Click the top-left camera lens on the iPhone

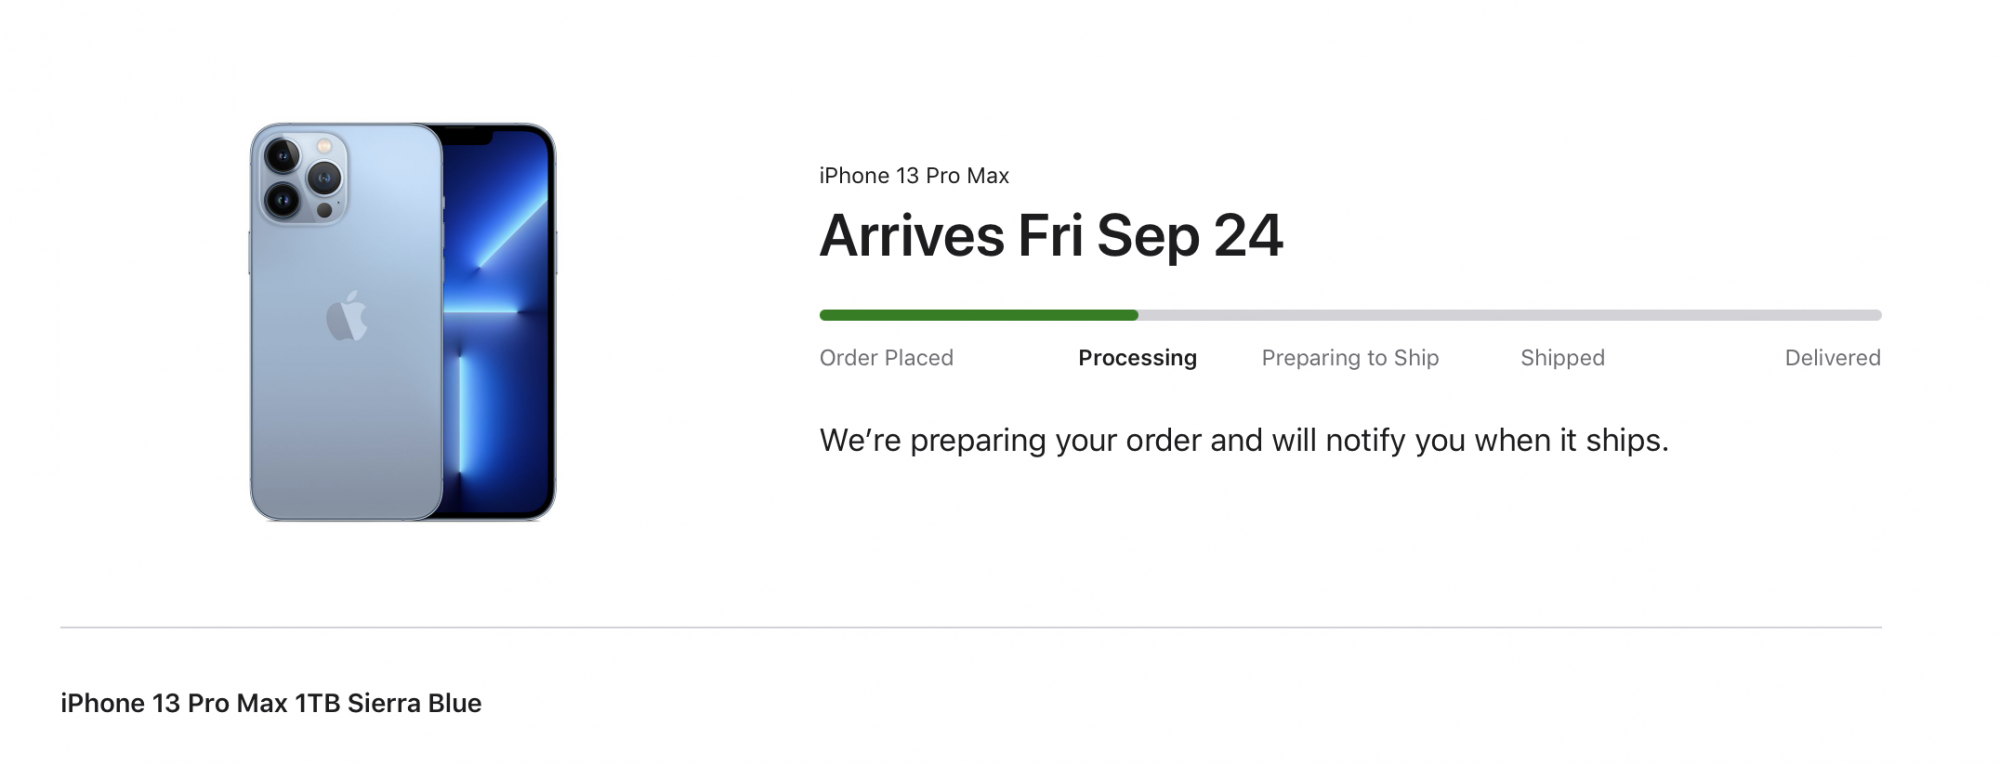pos(282,156)
